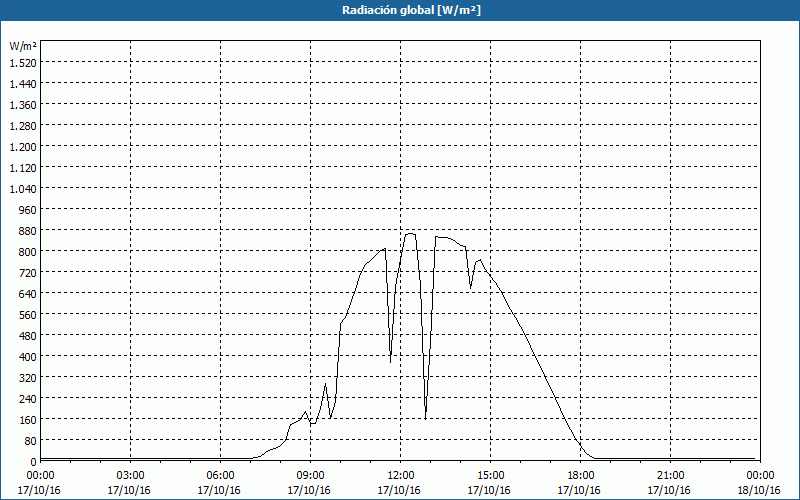
Task: Click the 160 y-axis value
Action: point(28,419)
